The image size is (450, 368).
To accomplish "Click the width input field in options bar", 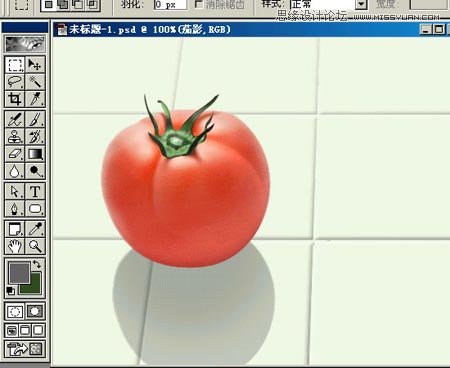I will tap(429, 4).
